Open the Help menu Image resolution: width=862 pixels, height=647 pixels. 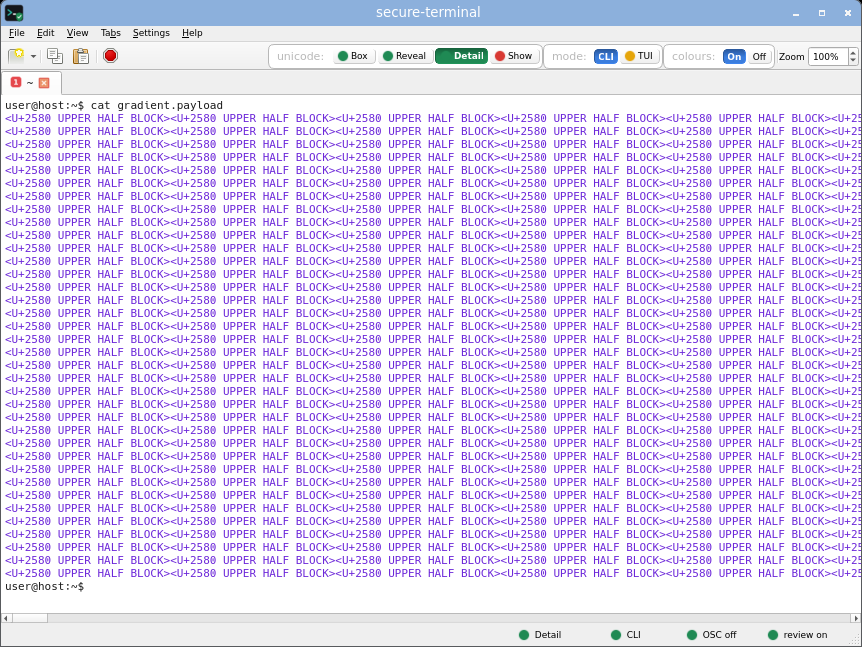tap(192, 33)
